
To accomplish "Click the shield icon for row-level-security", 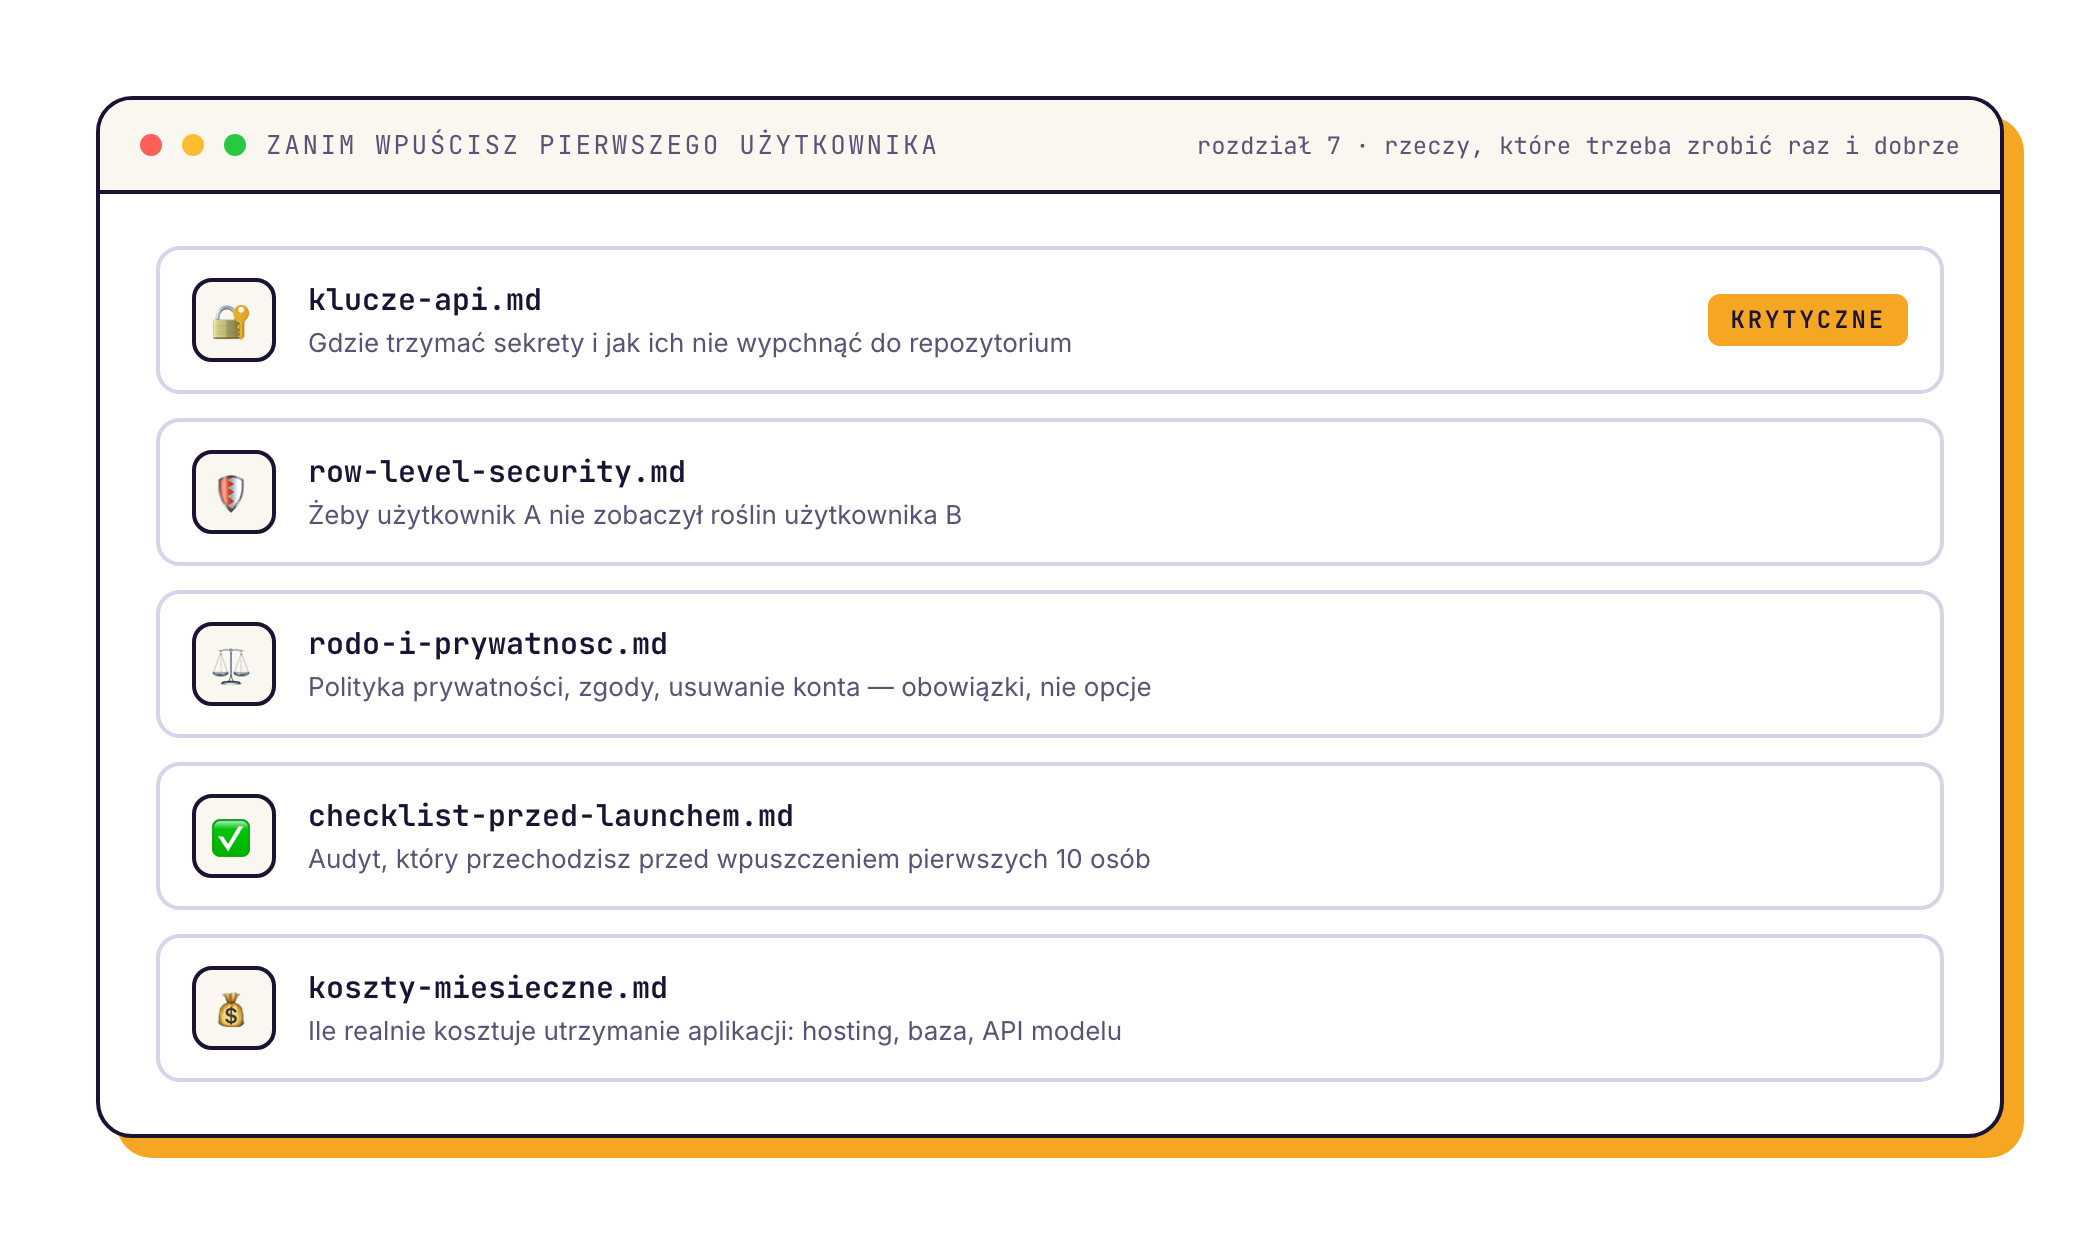I will tap(233, 492).
